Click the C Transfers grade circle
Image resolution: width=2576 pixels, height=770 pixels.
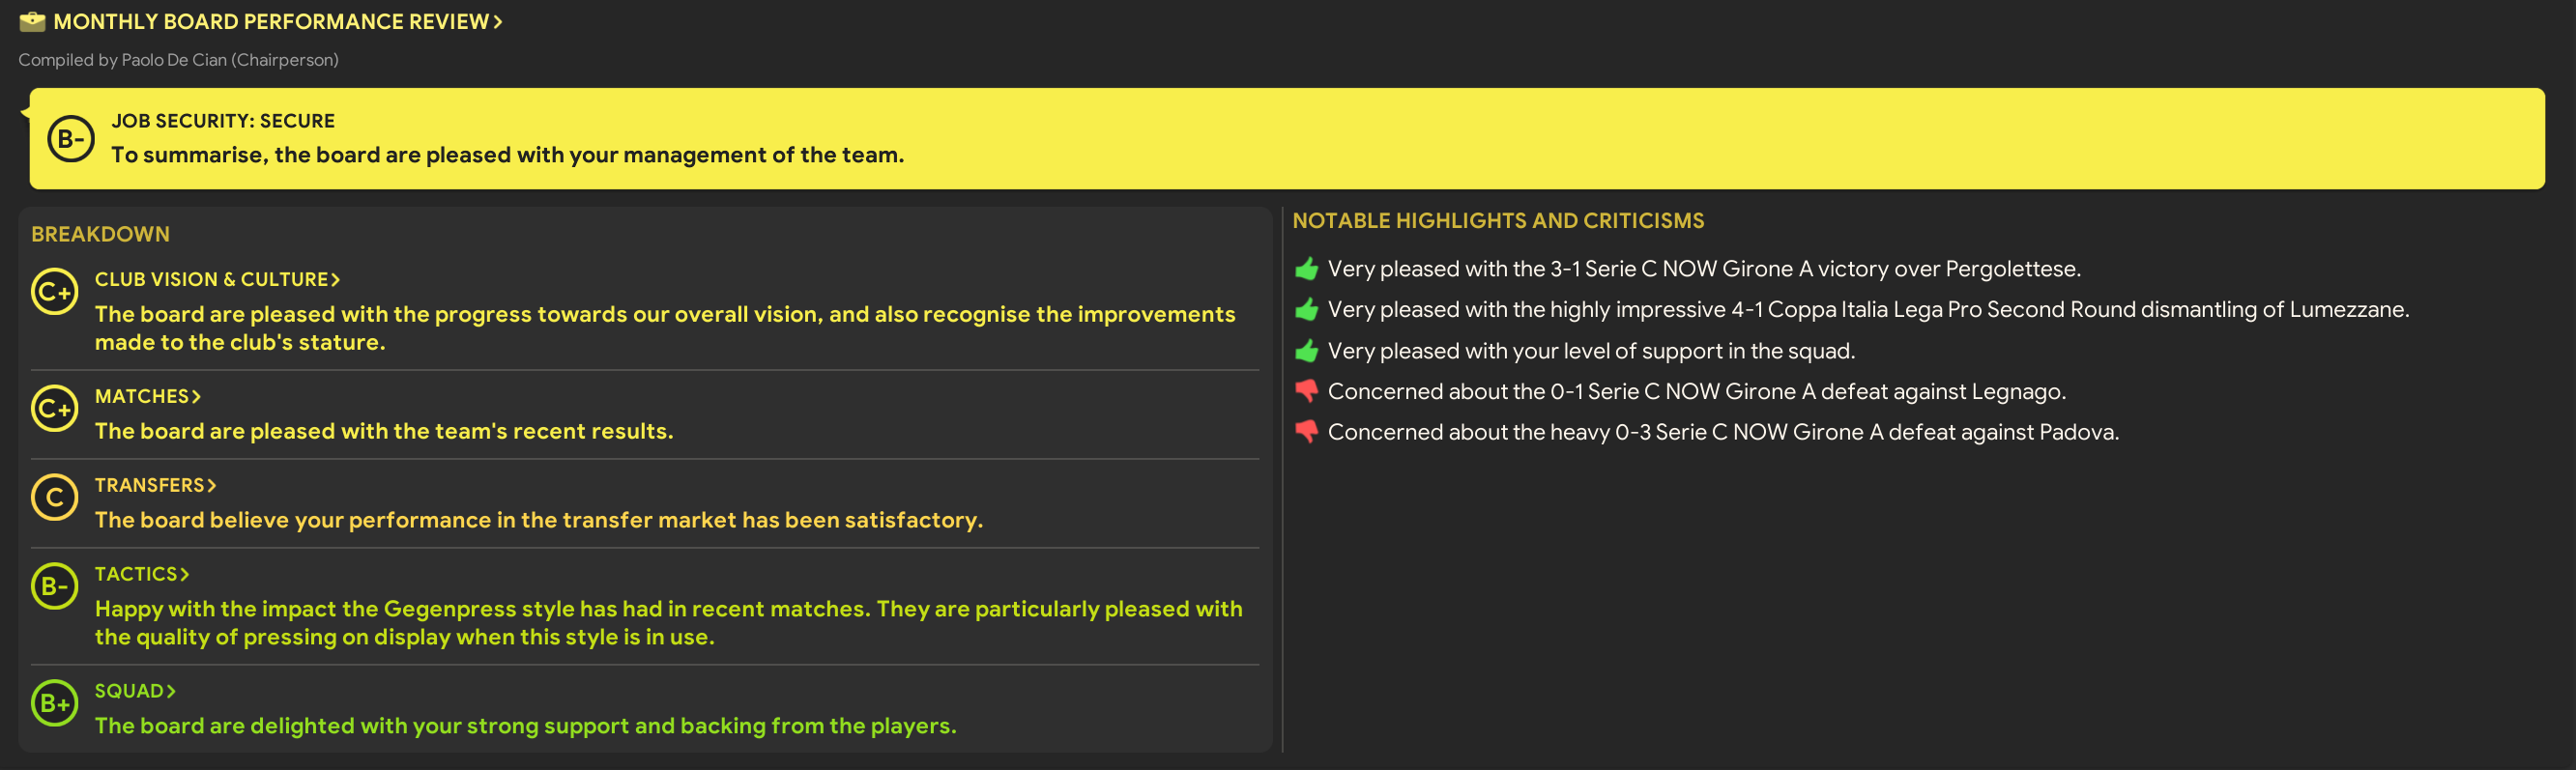click(x=54, y=498)
